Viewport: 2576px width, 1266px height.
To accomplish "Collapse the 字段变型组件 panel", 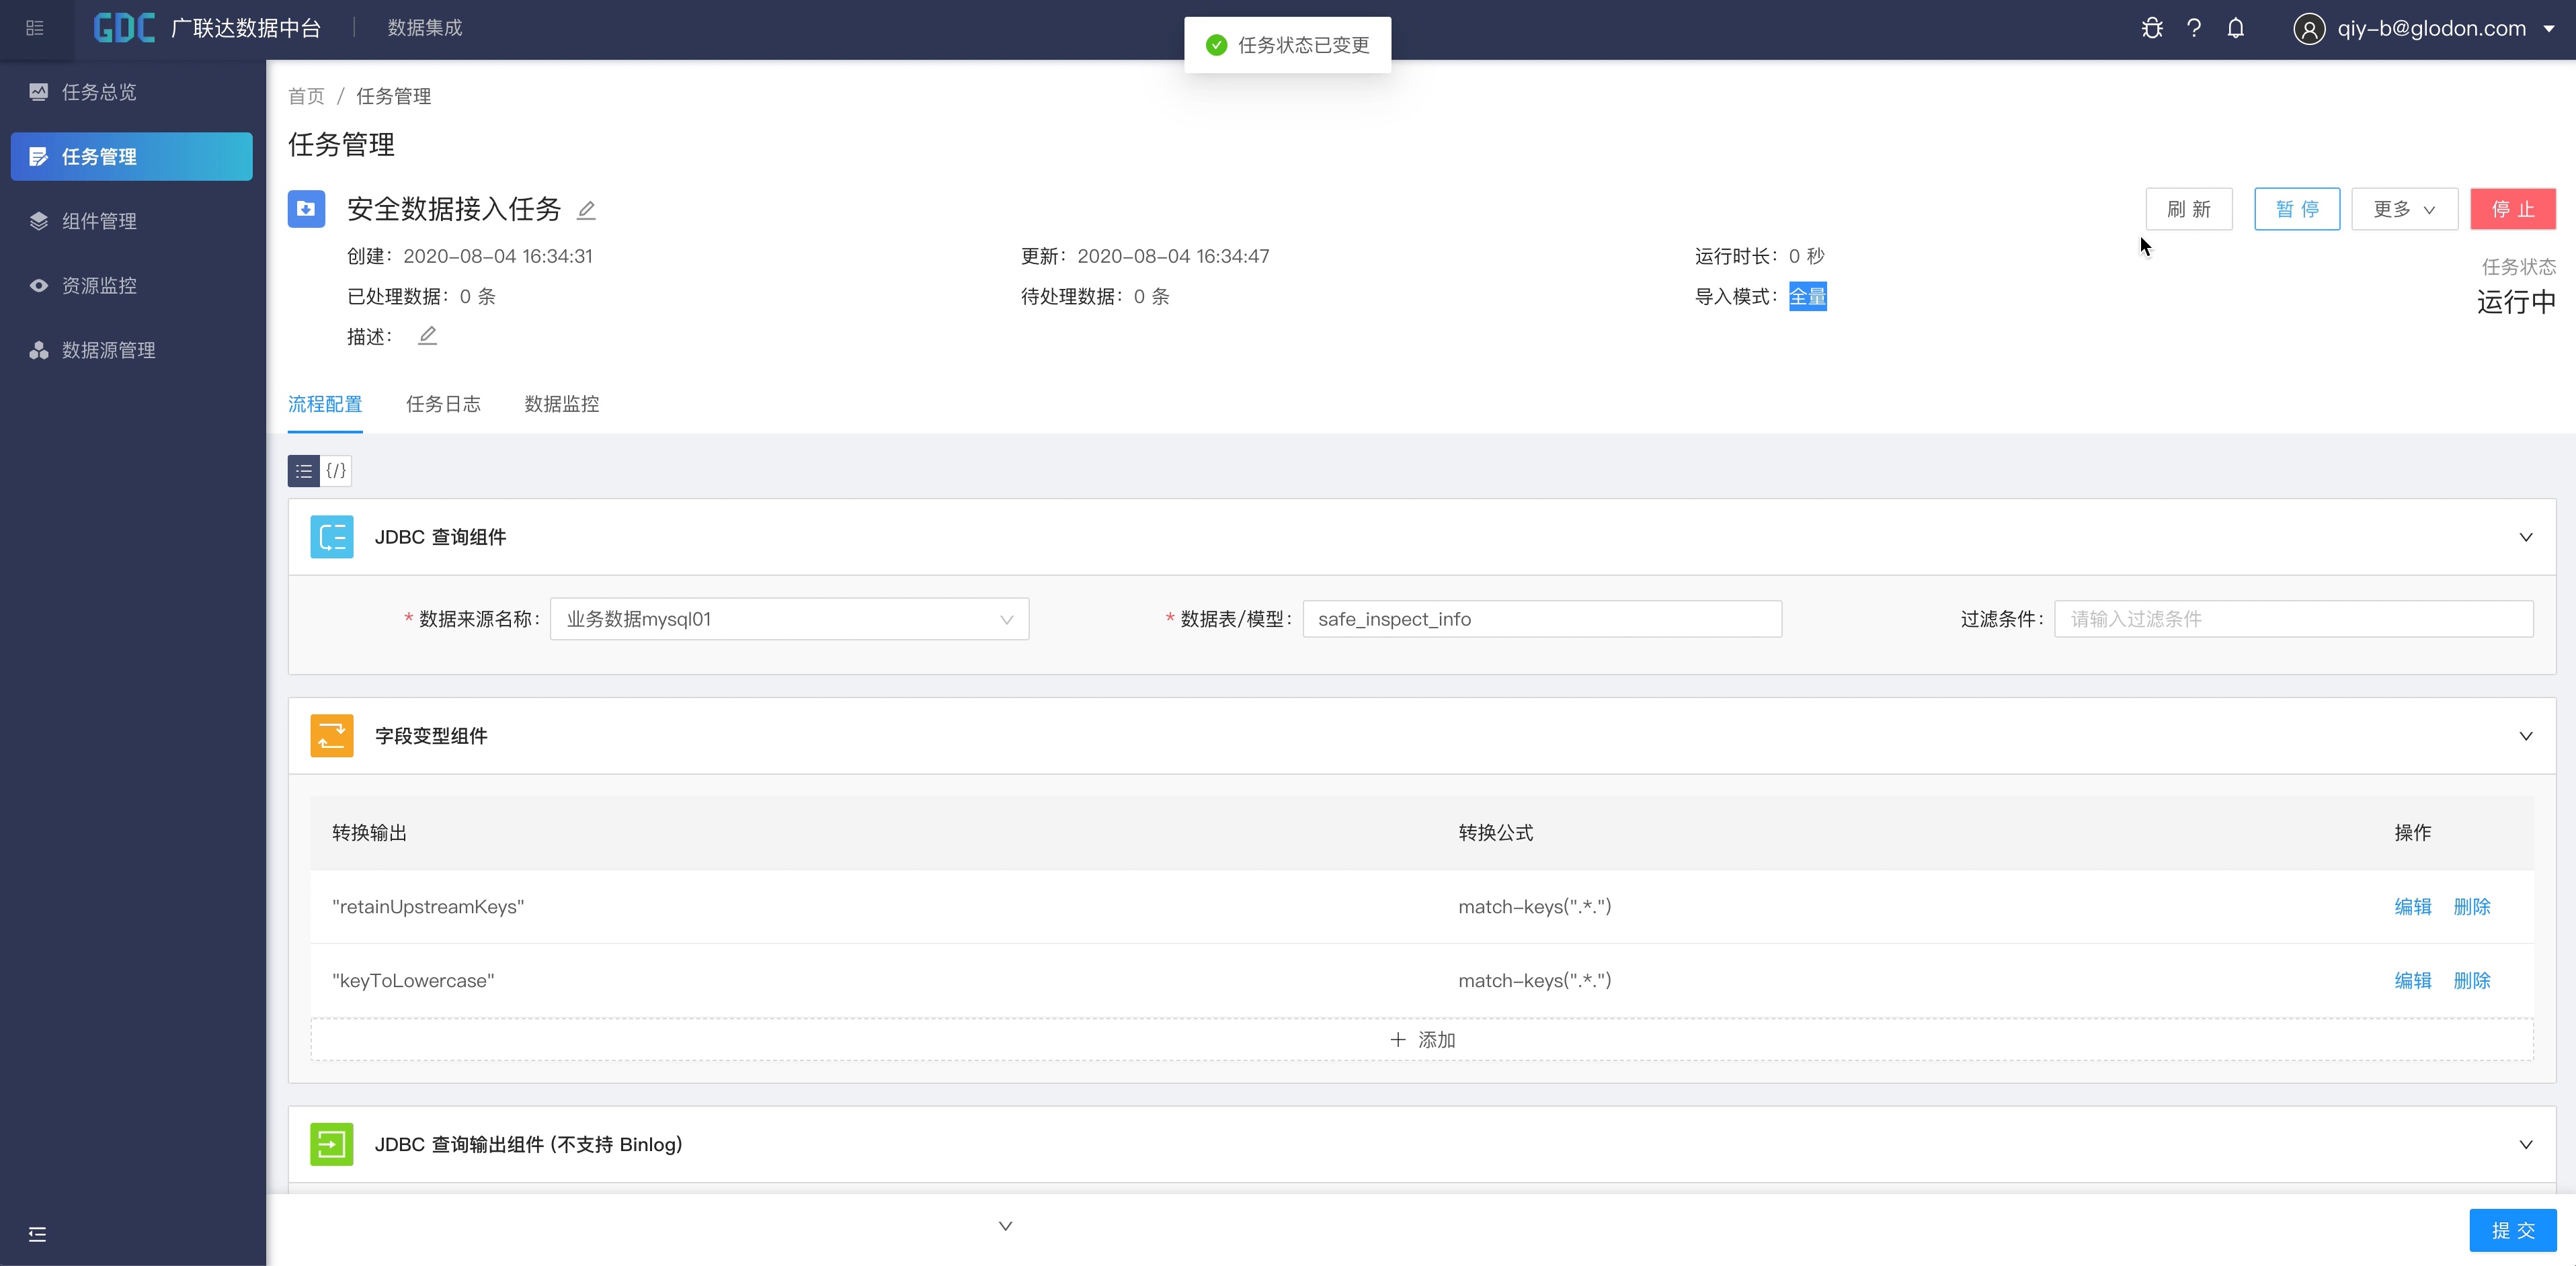I will click(2525, 736).
